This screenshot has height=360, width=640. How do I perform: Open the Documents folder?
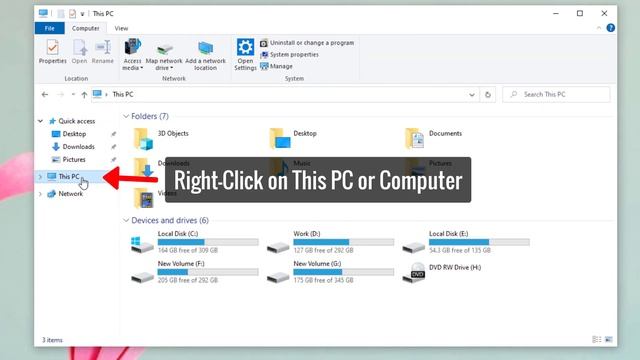click(x=433, y=138)
